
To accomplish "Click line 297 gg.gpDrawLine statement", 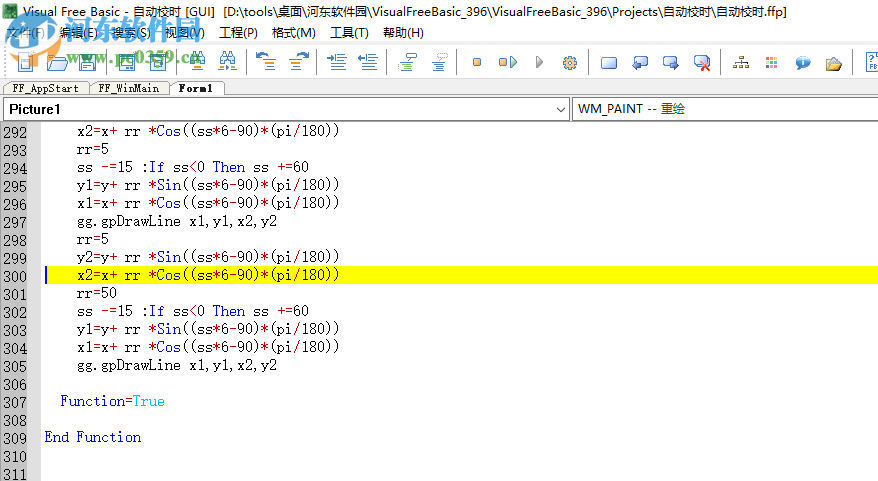I will 177,221.
